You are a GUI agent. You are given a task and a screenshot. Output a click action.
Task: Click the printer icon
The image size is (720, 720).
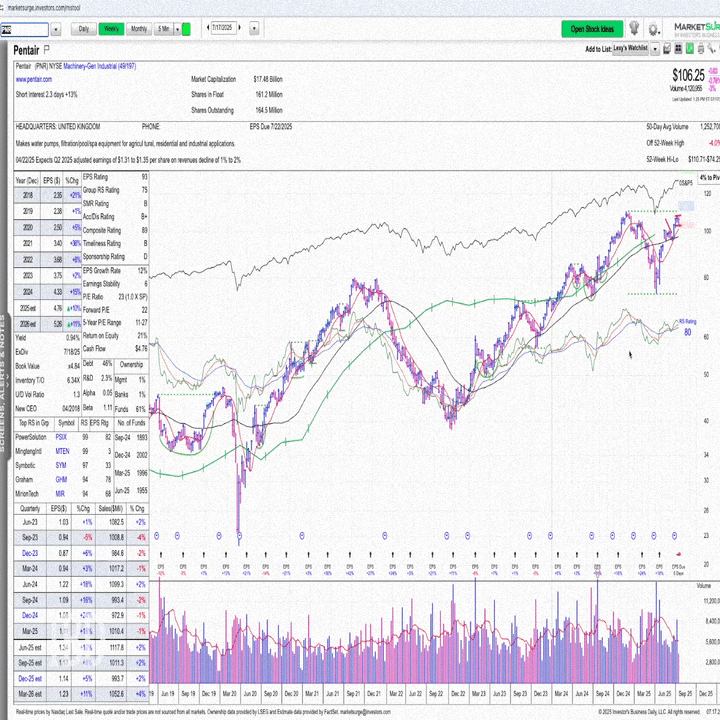point(701,49)
